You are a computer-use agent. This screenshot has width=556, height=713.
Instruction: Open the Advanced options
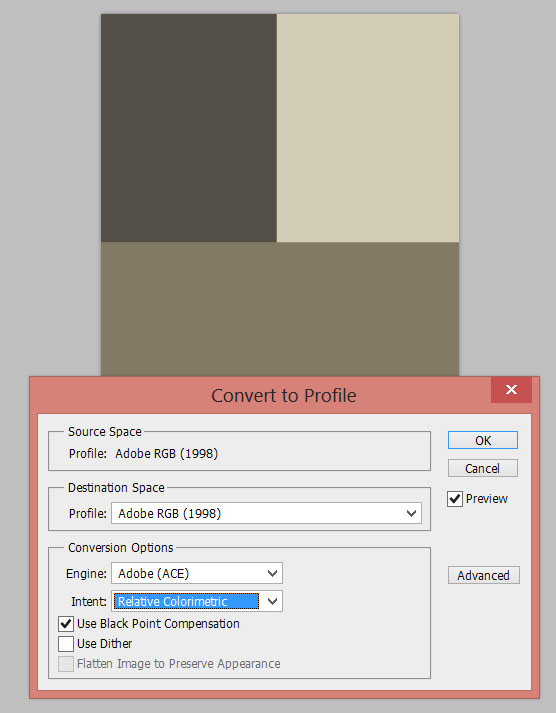click(483, 575)
